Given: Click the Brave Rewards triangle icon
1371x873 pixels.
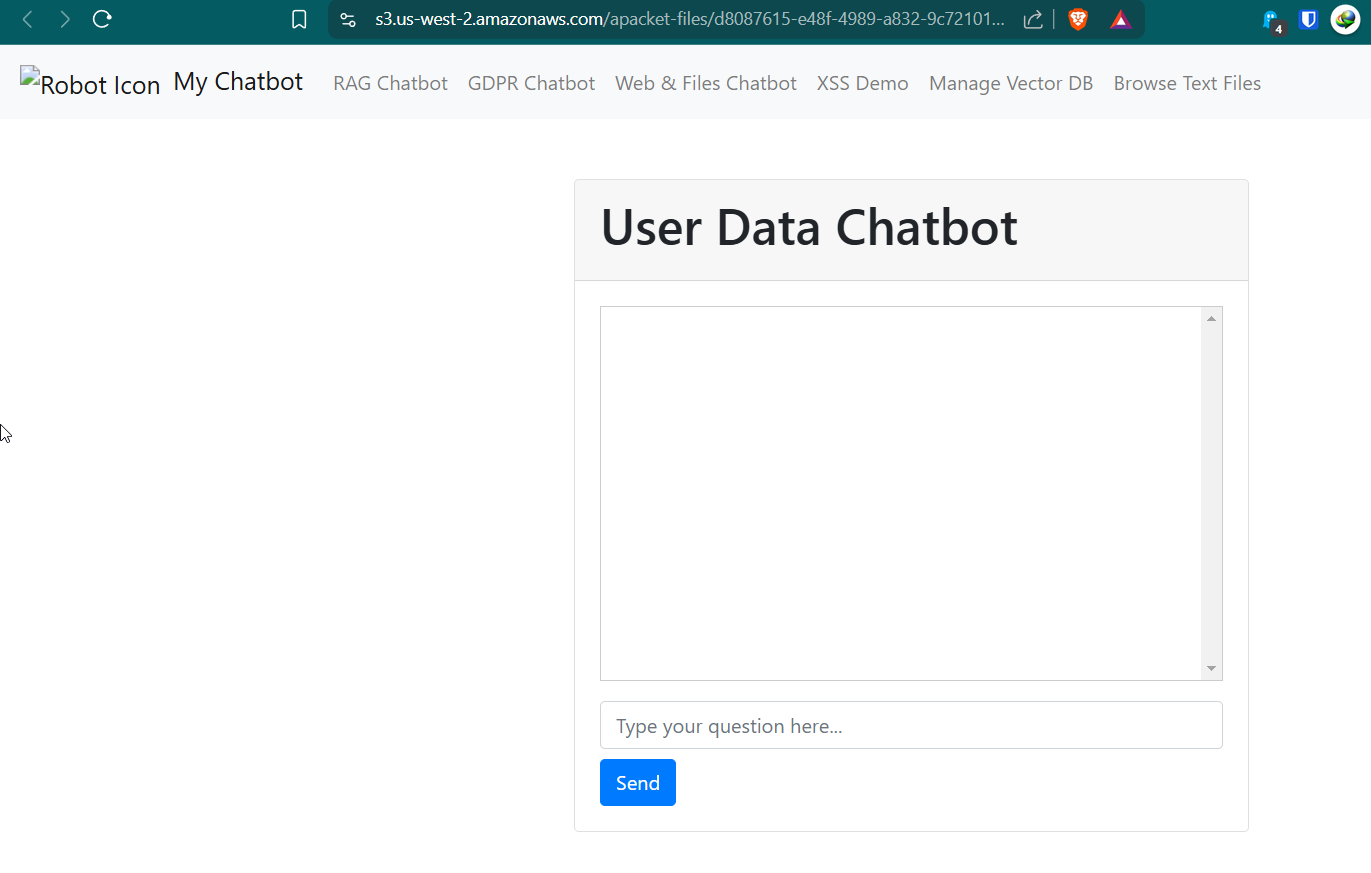Looking at the screenshot, I should click(1120, 20).
